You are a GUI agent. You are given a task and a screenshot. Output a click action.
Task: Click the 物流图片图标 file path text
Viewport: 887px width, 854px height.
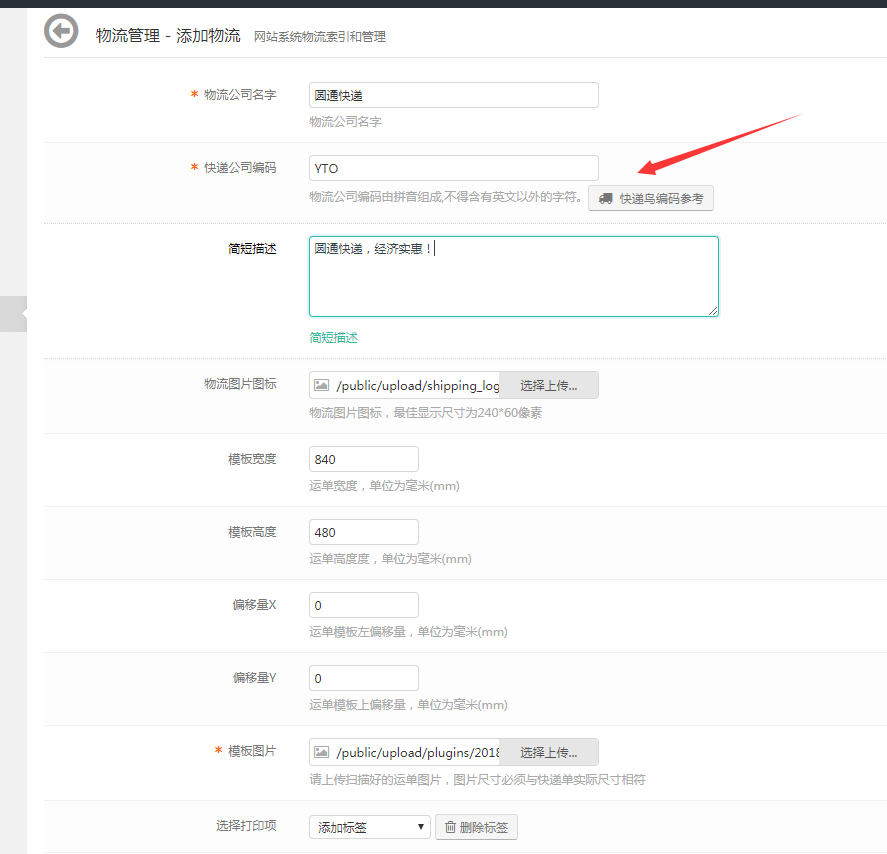pos(417,386)
